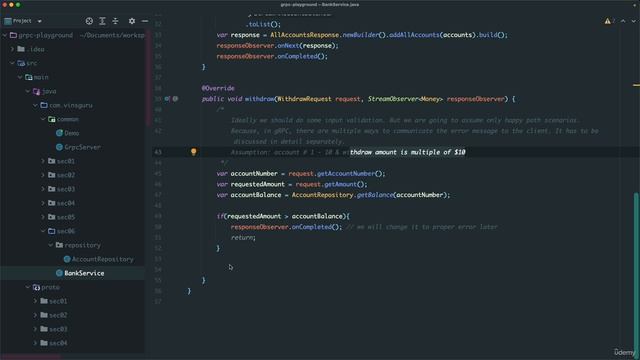Click the getBalance method call

click(374, 195)
